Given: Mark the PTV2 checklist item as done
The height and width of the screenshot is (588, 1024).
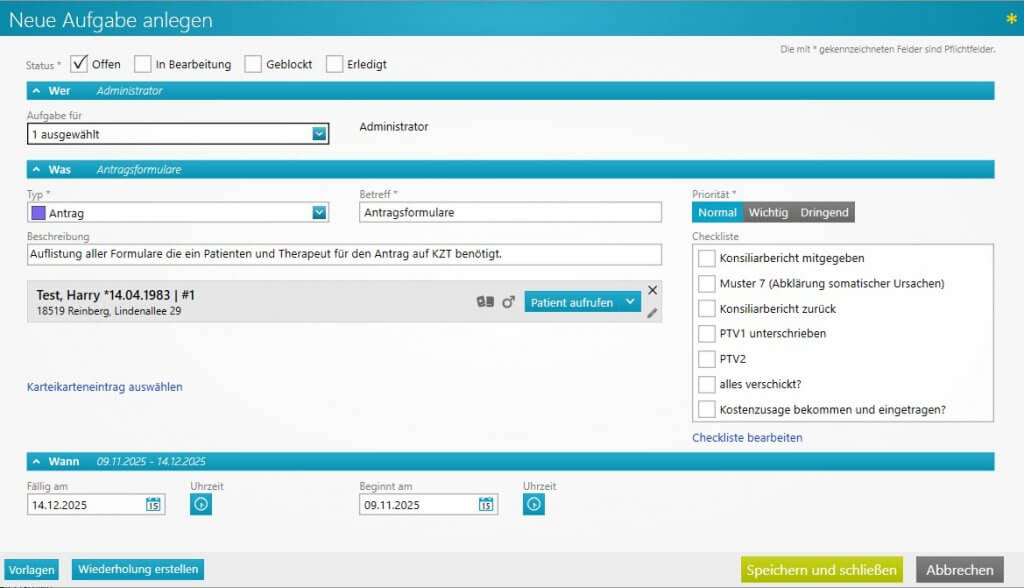Looking at the screenshot, I should [x=707, y=359].
